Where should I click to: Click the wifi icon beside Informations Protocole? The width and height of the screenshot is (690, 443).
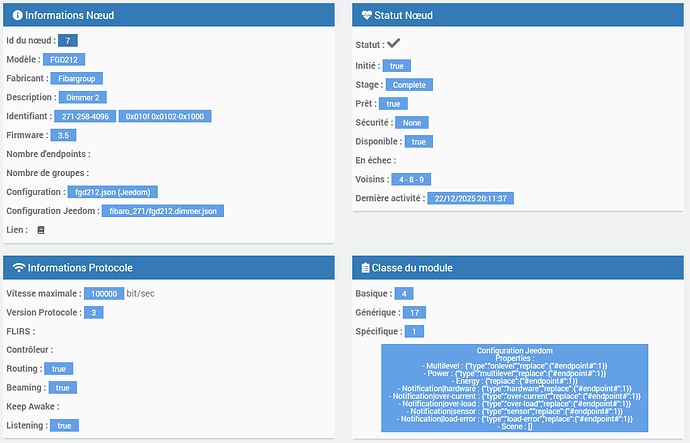point(18,268)
